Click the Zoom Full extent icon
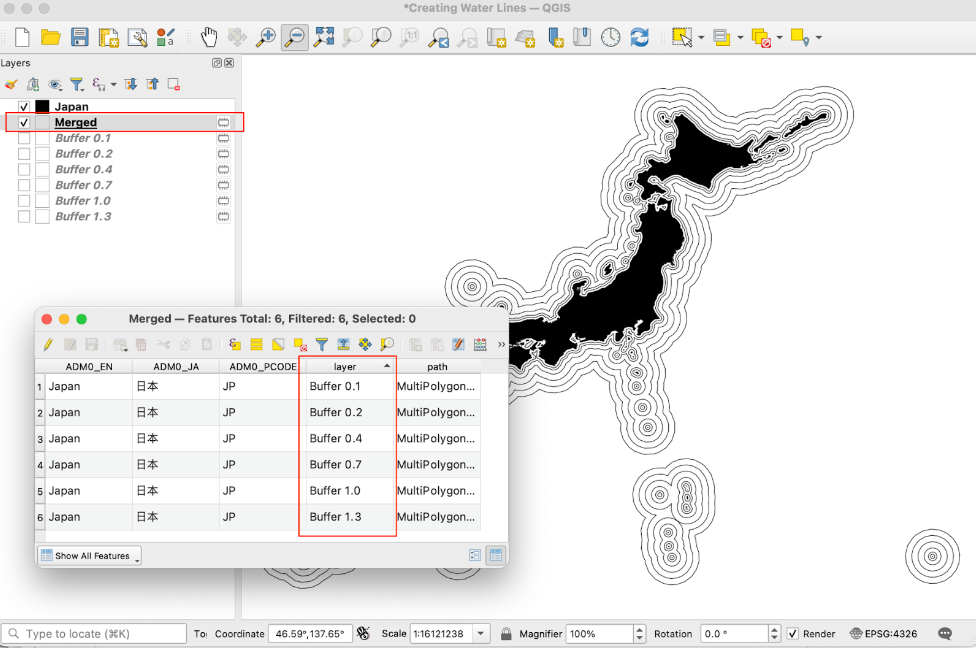Image resolution: width=976 pixels, height=648 pixels. click(x=323, y=38)
